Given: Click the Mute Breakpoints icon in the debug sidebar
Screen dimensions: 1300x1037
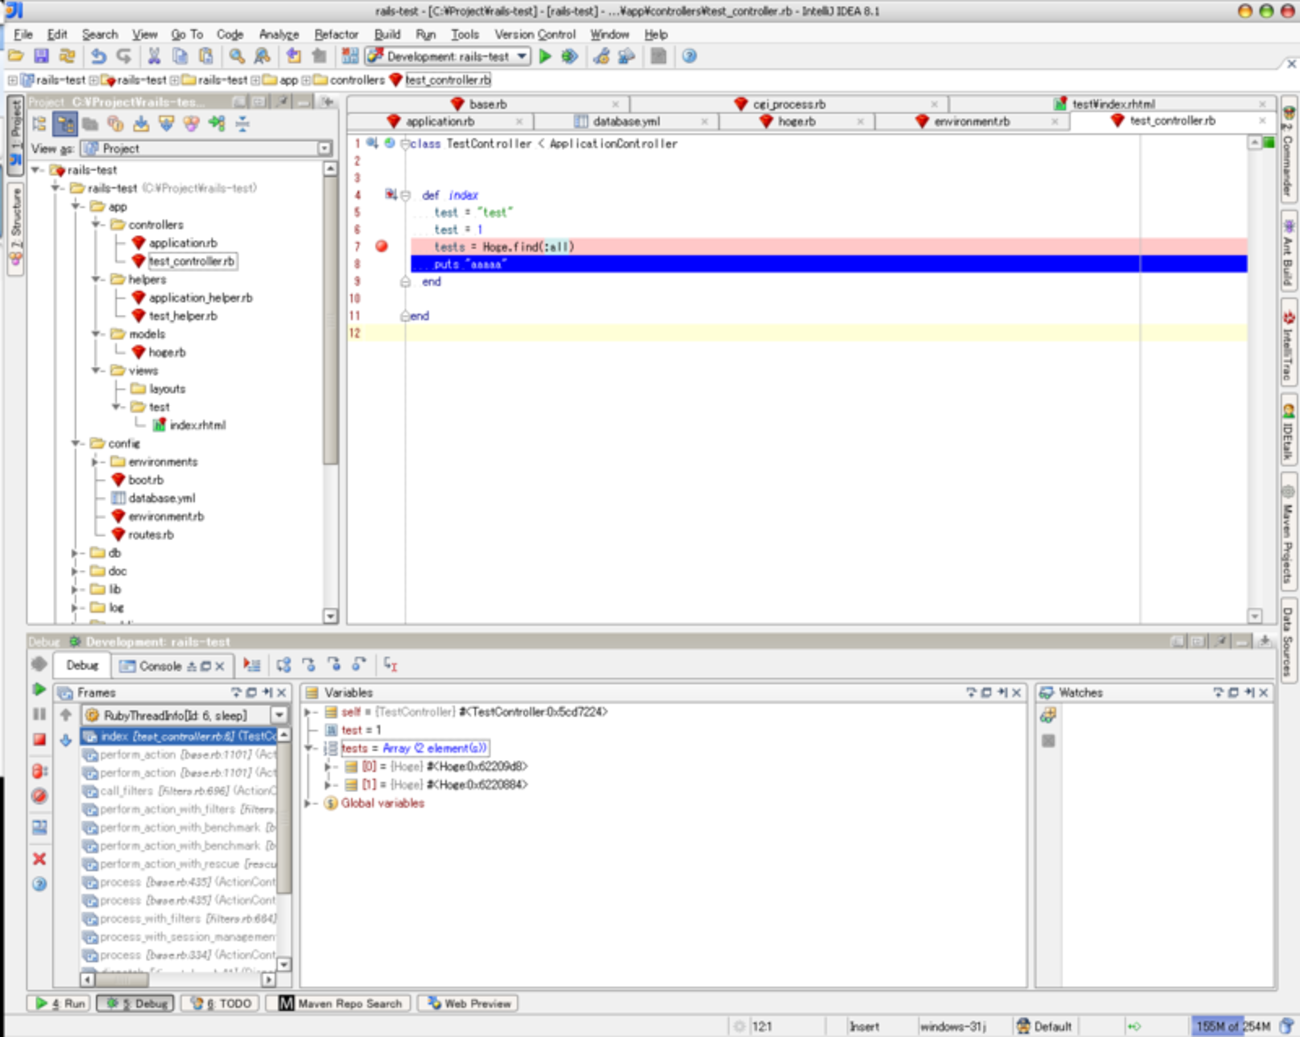Looking at the screenshot, I should (39, 796).
